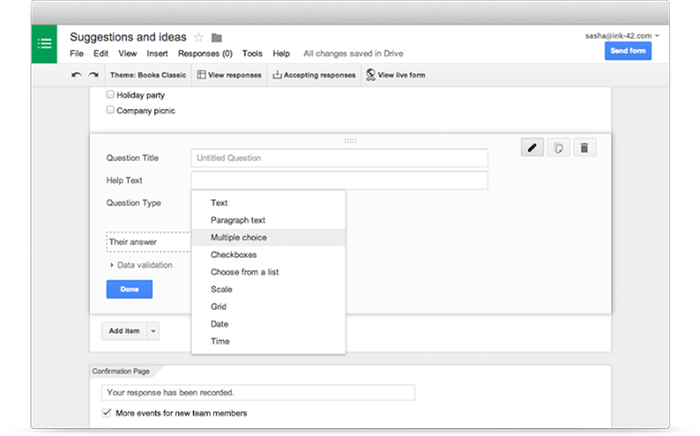This screenshot has height=436, width=700.
Task: Tick the Holiday party checkbox
Action: pyautogui.click(x=111, y=95)
